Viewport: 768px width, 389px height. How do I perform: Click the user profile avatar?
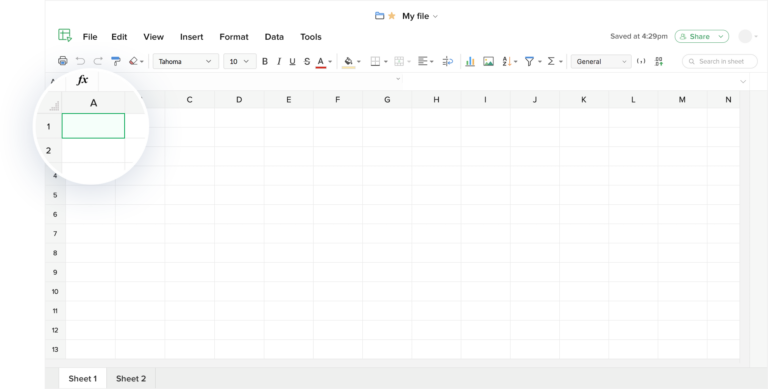745,36
